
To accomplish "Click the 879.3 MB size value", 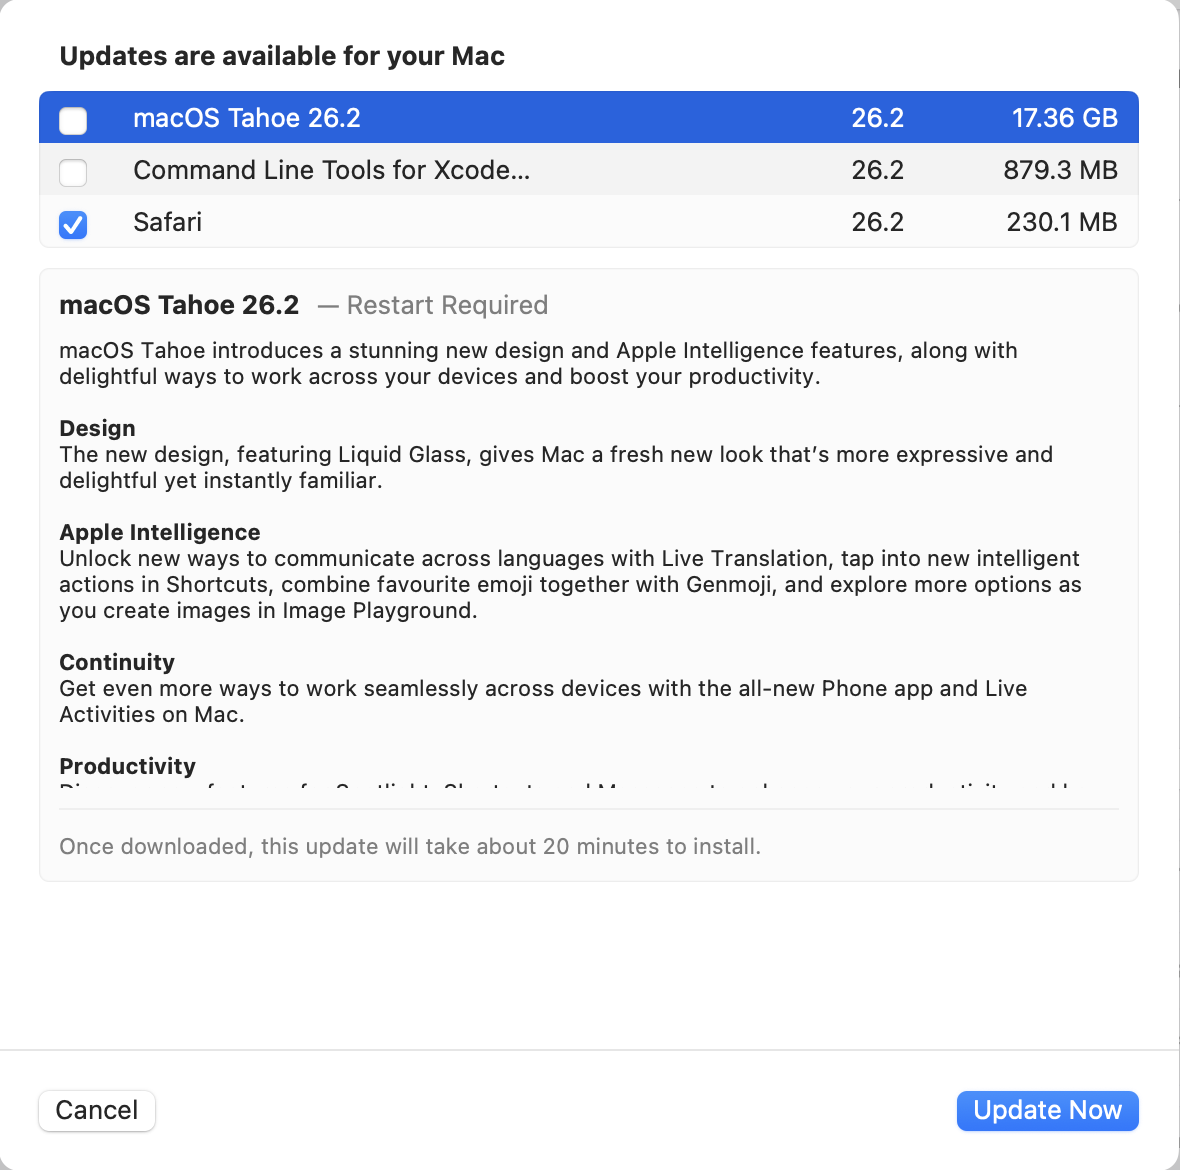I will [1060, 170].
